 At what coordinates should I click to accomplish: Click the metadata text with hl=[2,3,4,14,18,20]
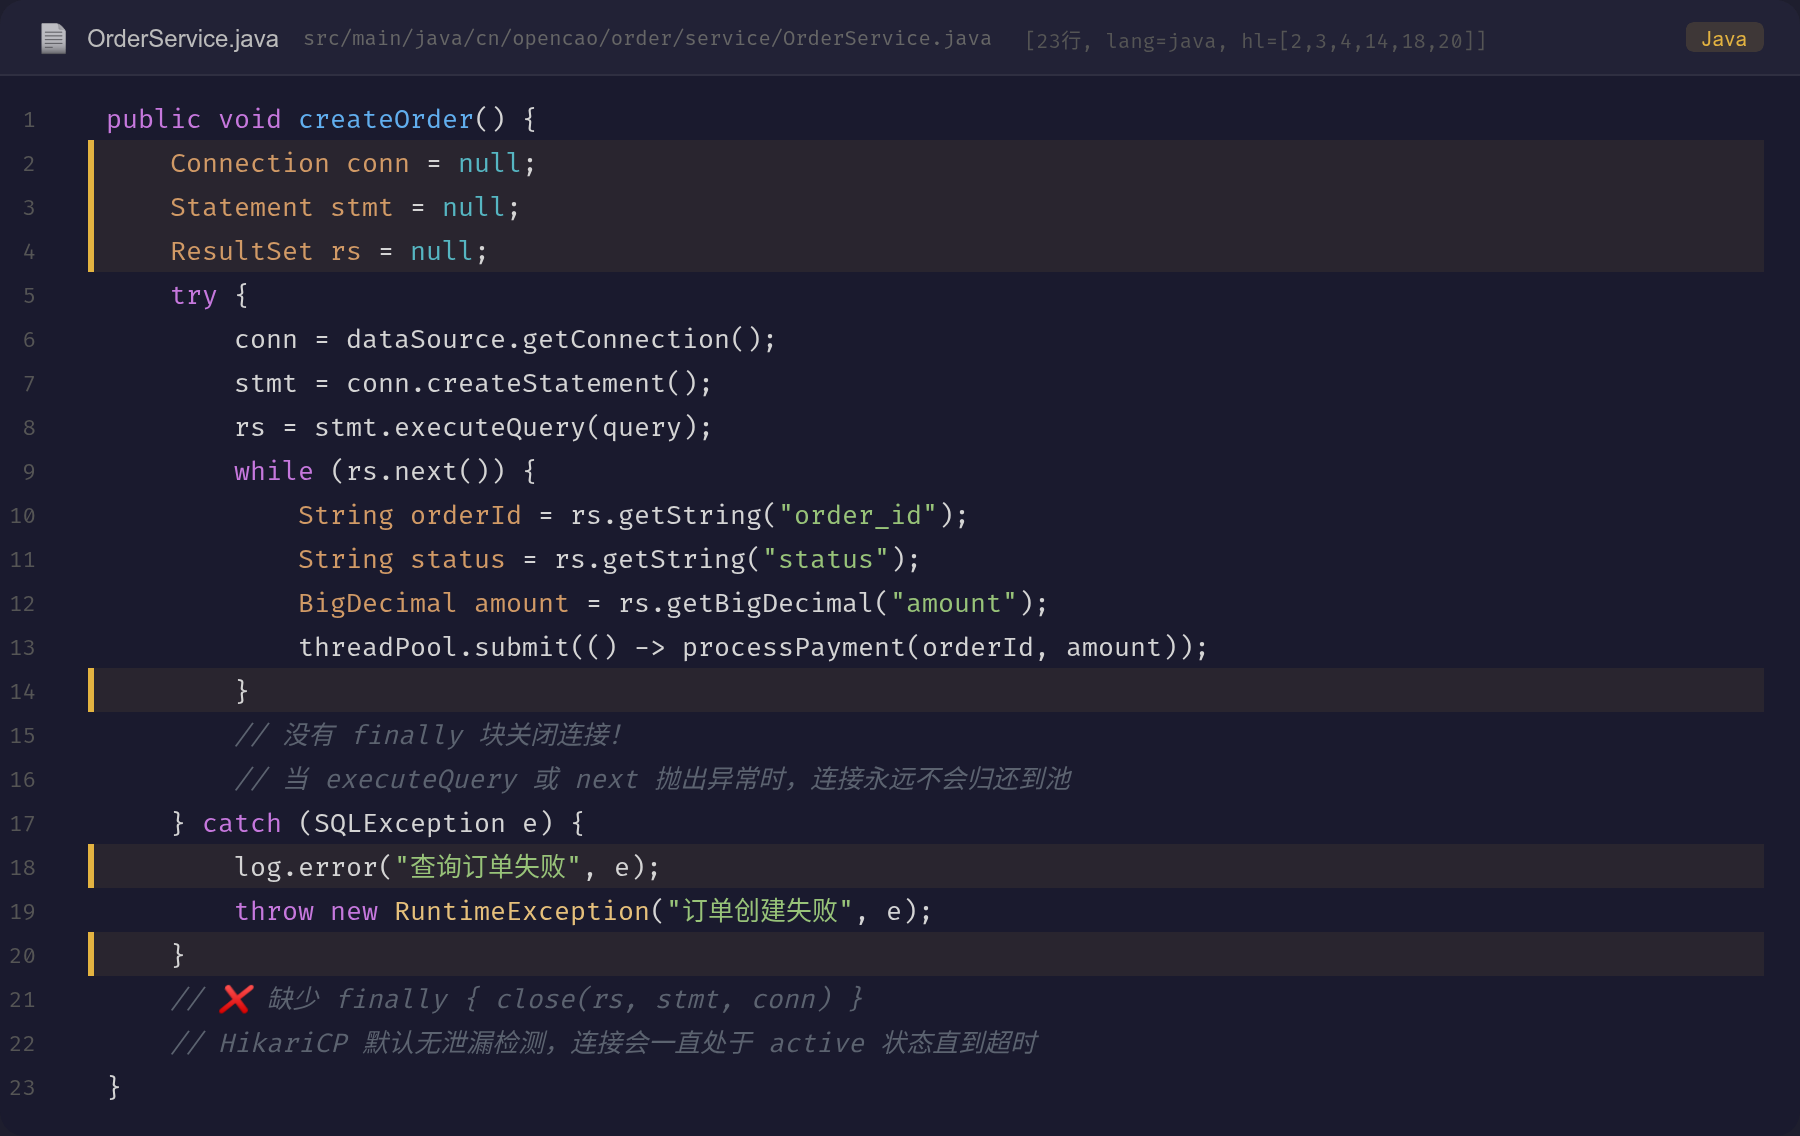tap(1255, 41)
